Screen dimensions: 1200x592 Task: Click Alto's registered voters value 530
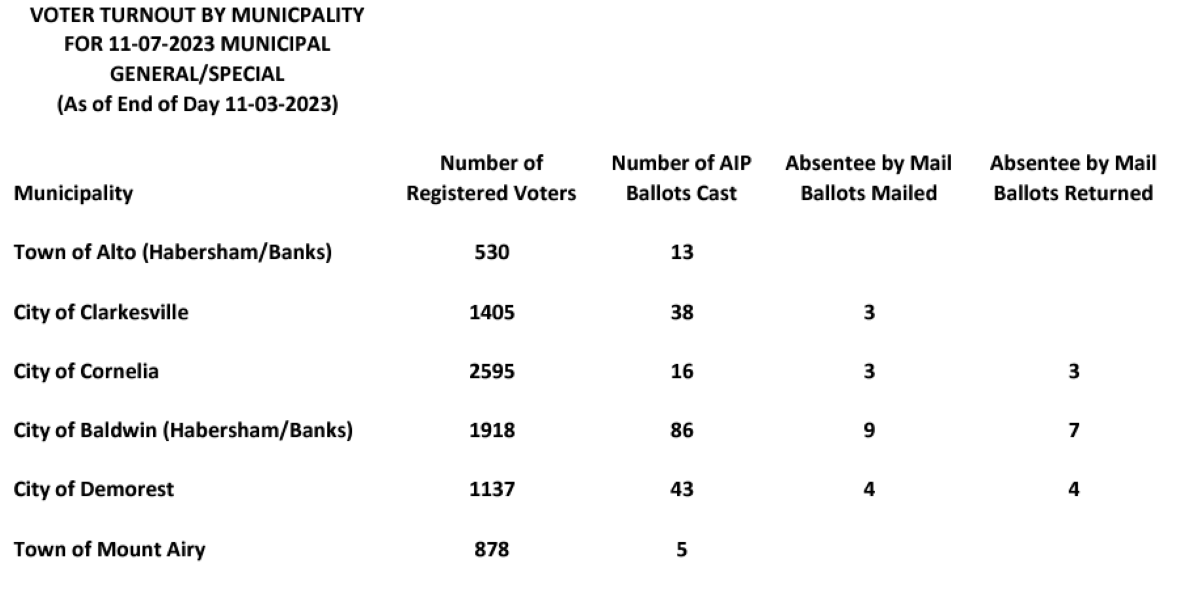pos(491,253)
